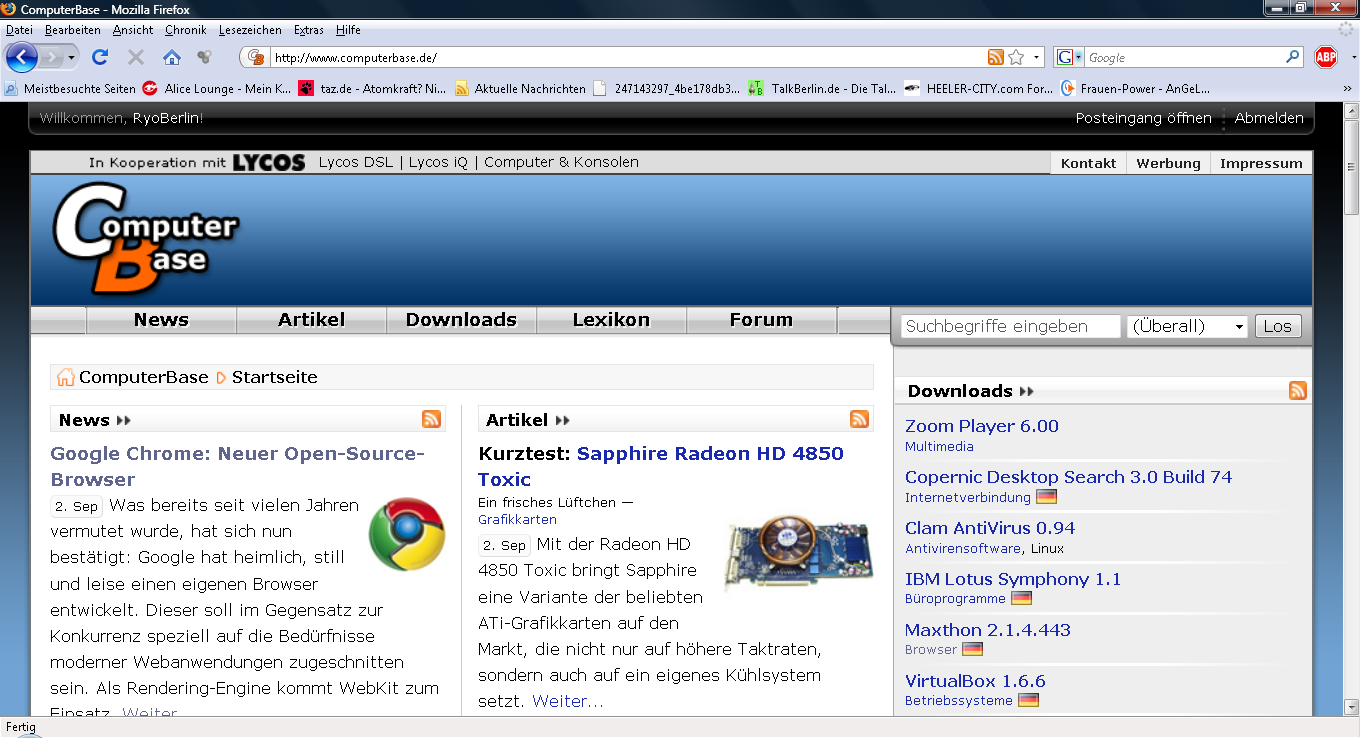The image size is (1360, 738).
Task: Open the Werbung page tab
Action: 1168,163
